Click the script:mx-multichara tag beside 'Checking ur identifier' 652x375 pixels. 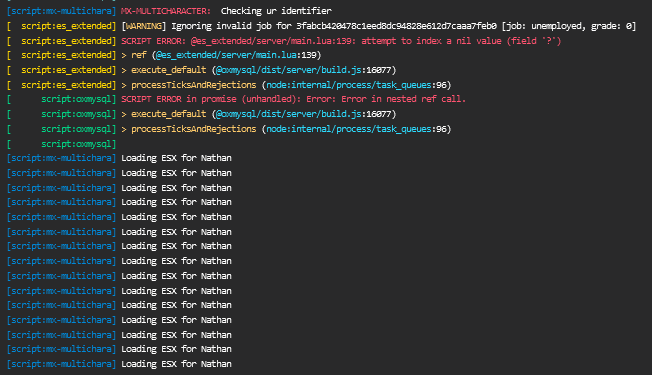62,11
